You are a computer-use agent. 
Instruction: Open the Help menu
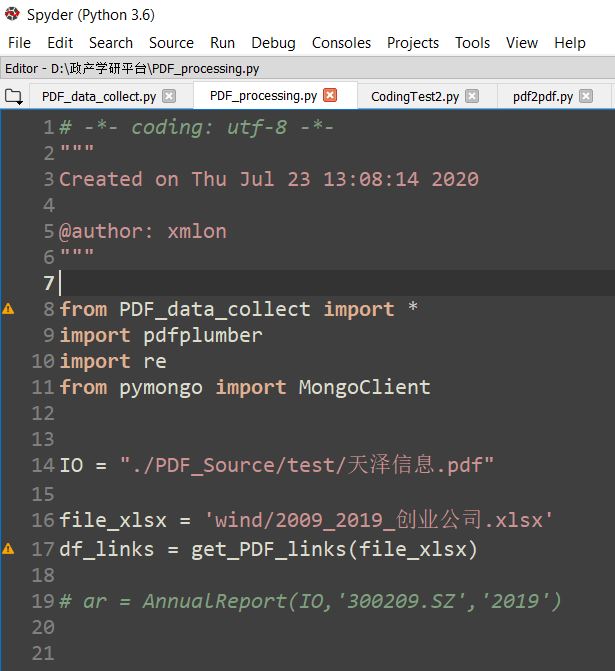(x=570, y=43)
